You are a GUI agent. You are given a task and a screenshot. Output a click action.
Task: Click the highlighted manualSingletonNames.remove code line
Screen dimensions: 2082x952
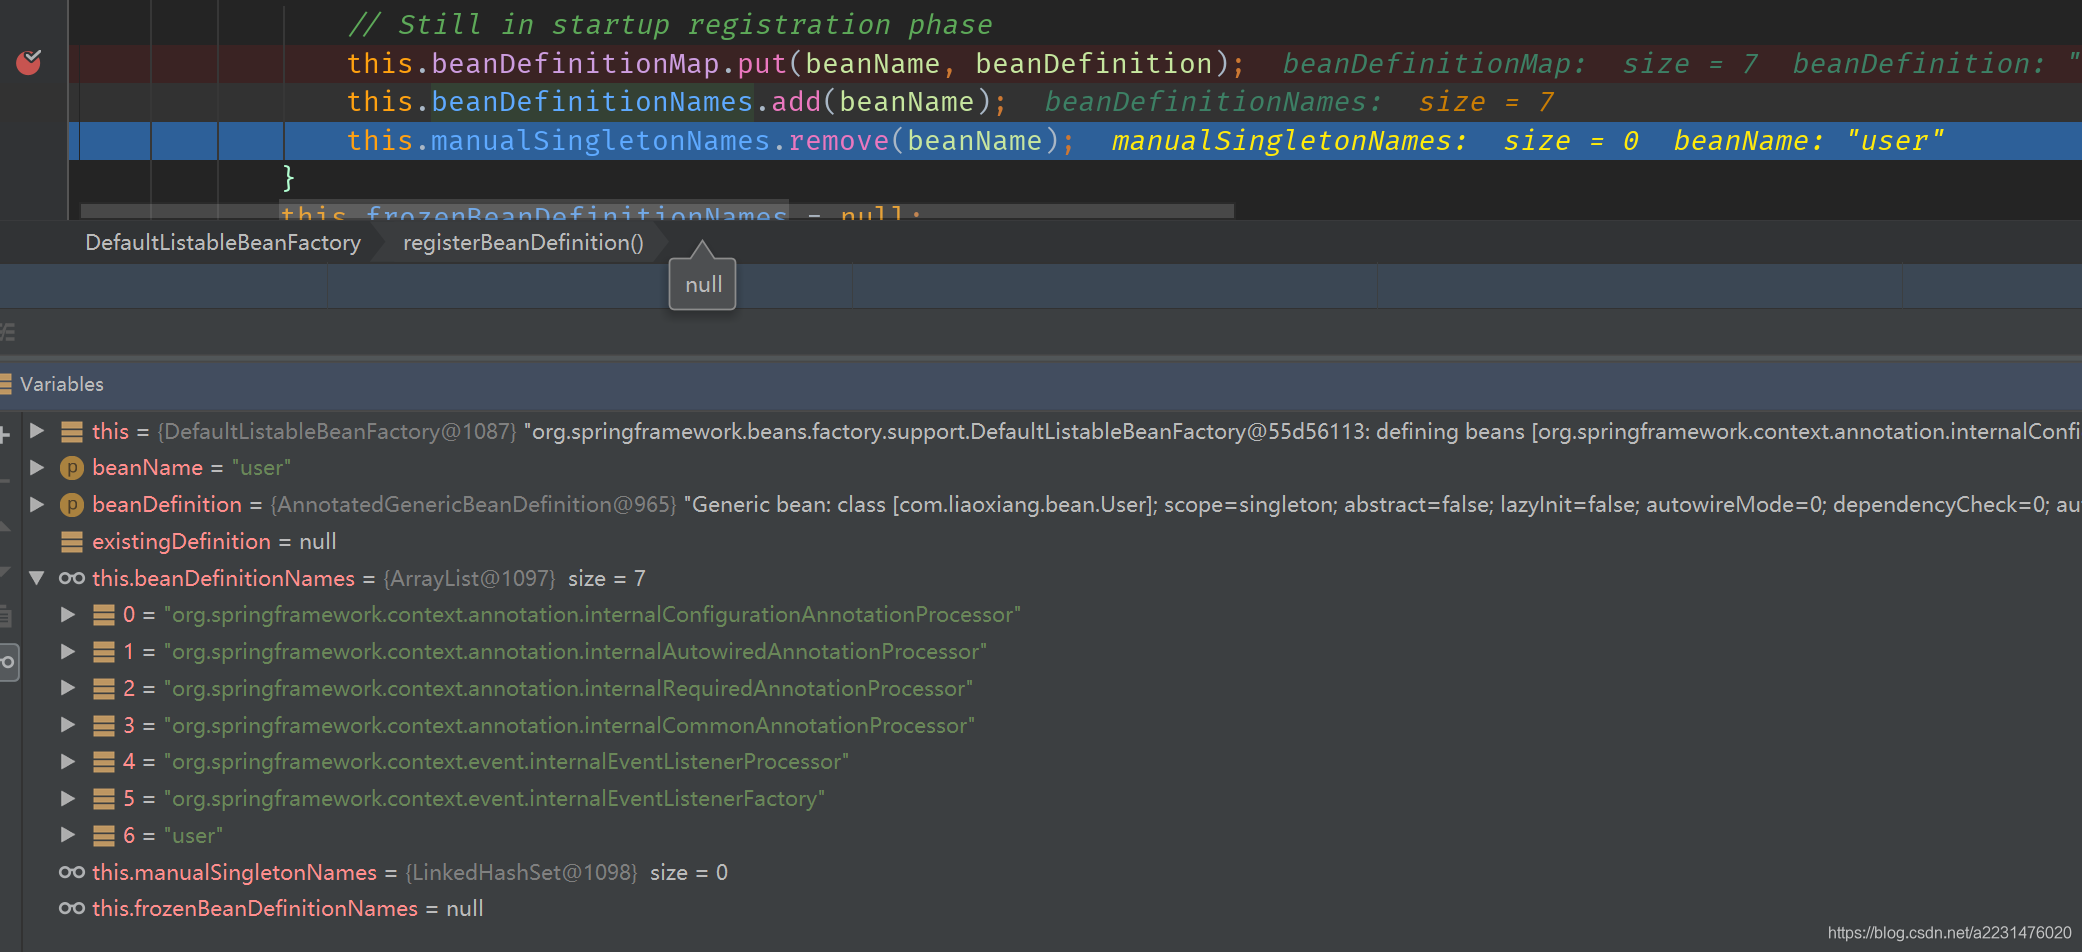[1075, 141]
